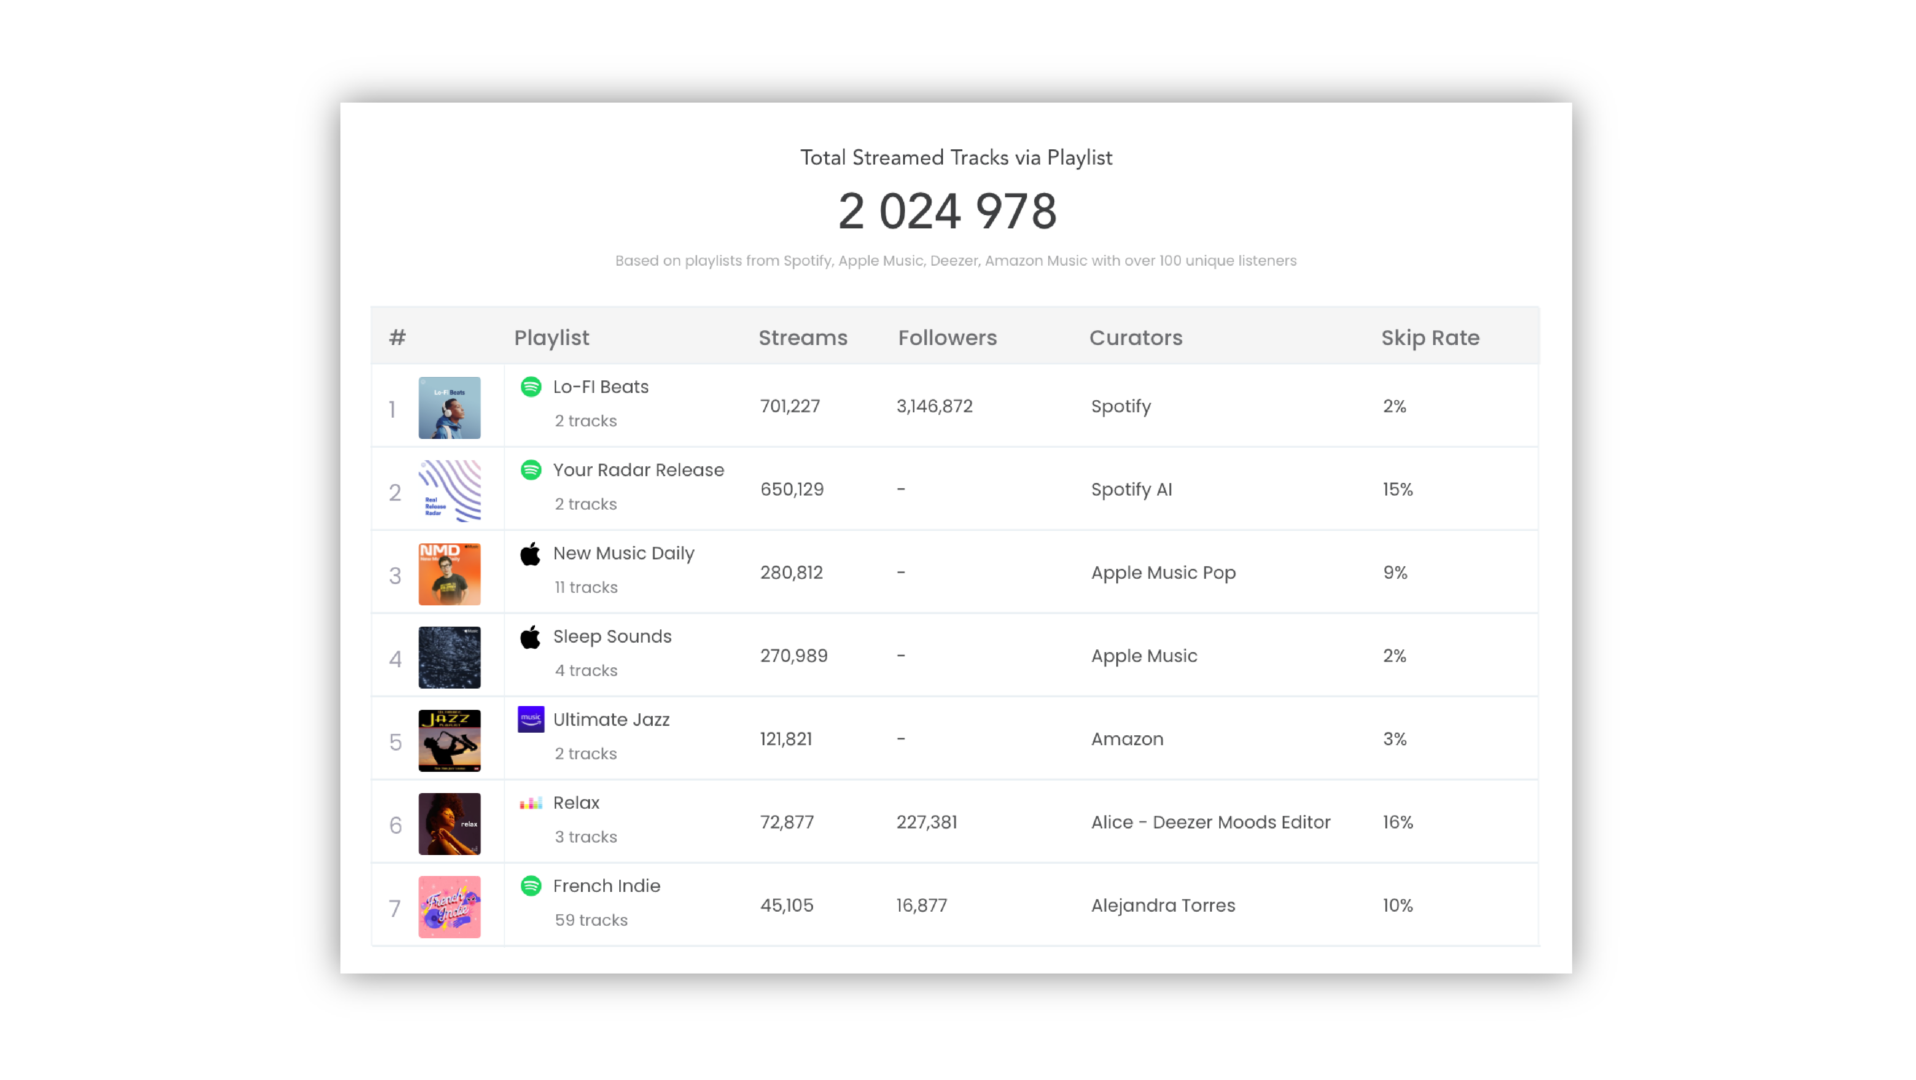Viewport: 1916px width, 1080px height.
Task: Open the Lo-Fi Beats cover thumbnail
Action: (449, 408)
